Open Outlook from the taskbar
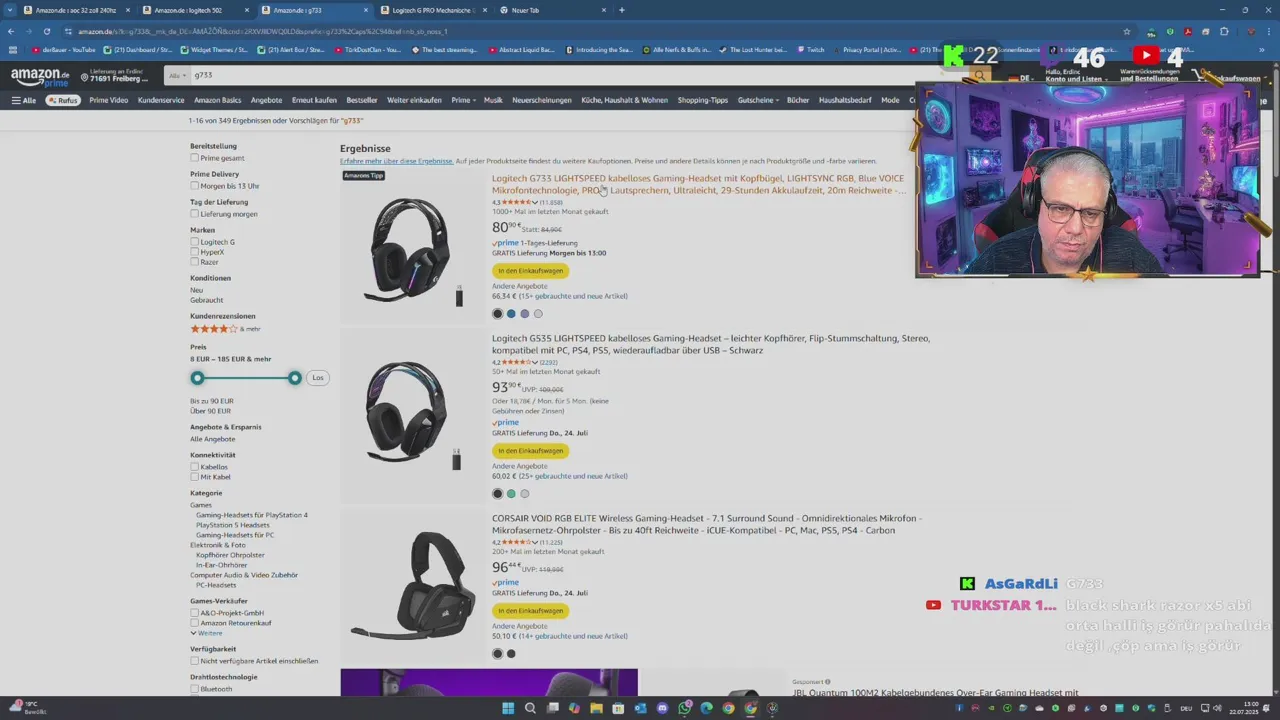 [640, 708]
